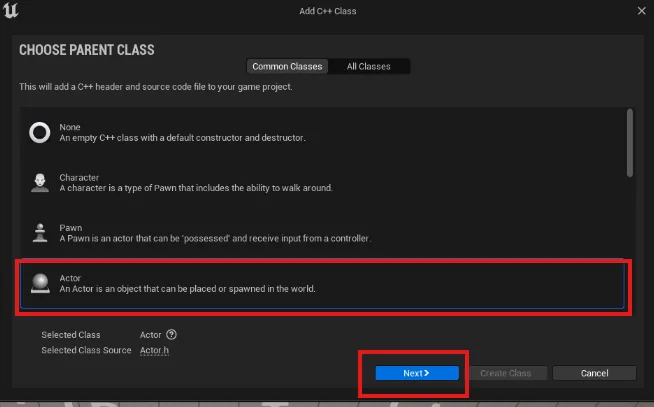Select the Actor sphere icon
The height and width of the screenshot is (407, 654).
40,283
